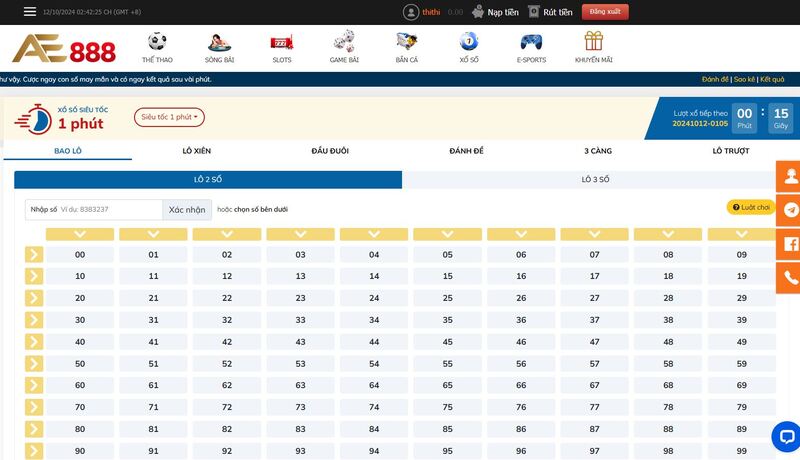Open the Sao kê statement link
800x460 pixels.
(744, 80)
